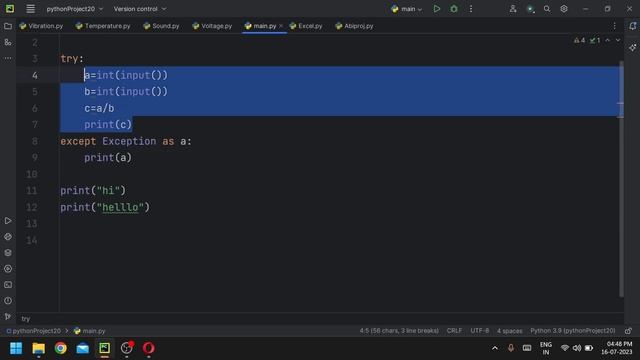Screen dimensions: 640x360
Task: Open the Run tool window
Action: (8, 221)
